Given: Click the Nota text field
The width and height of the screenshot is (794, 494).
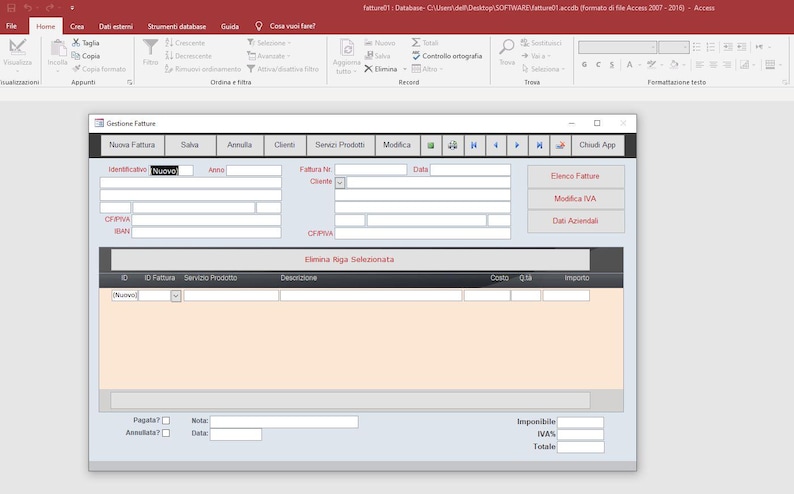Looking at the screenshot, I should (x=284, y=422).
